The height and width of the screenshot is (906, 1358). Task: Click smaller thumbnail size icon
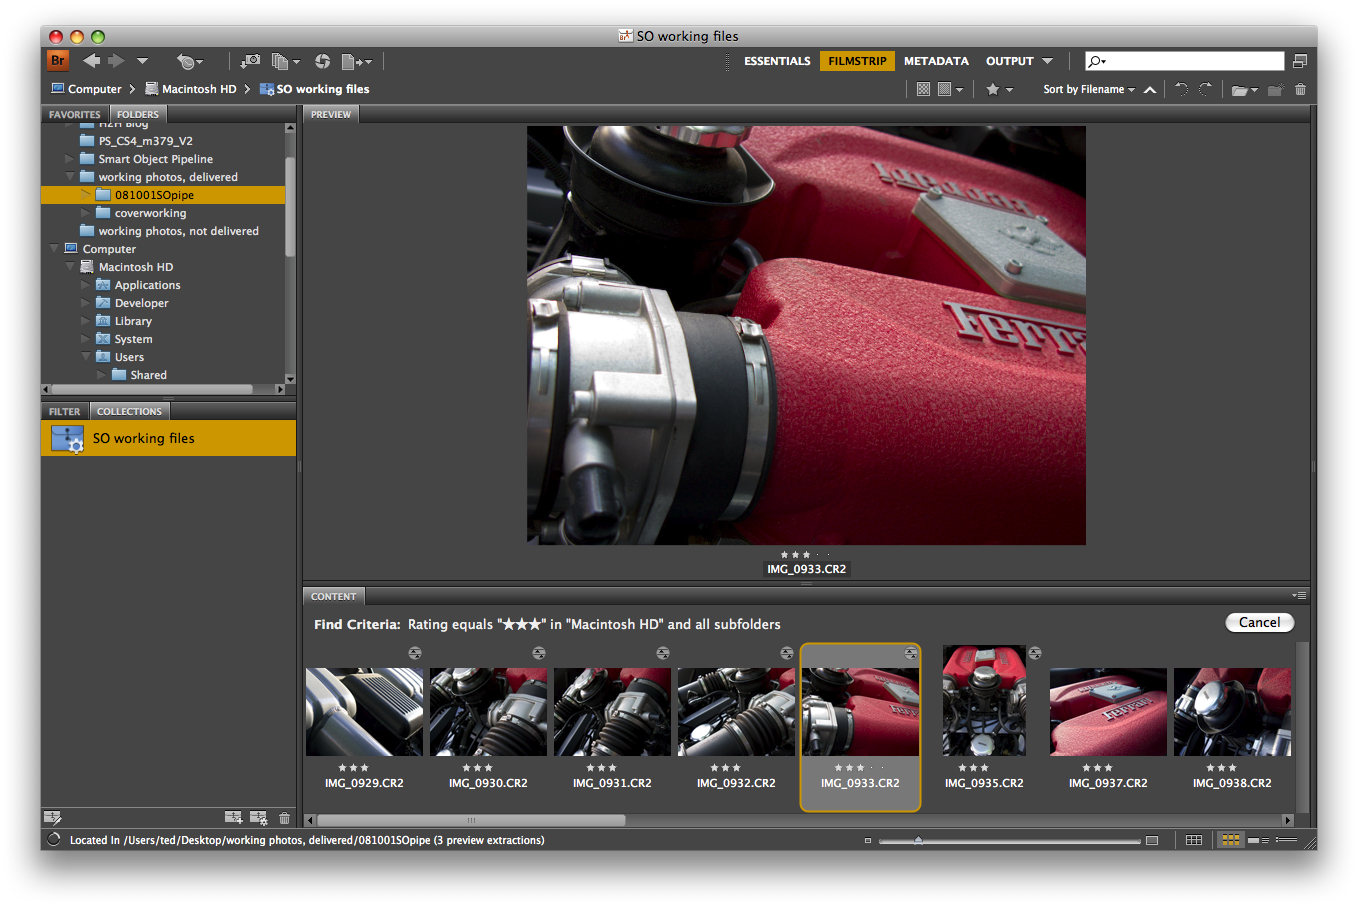[868, 840]
